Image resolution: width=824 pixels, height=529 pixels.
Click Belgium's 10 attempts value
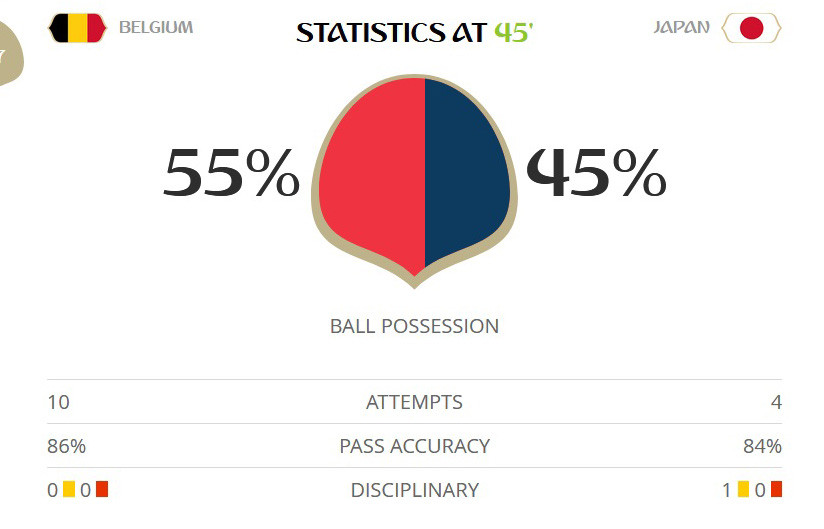tap(58, 403)
